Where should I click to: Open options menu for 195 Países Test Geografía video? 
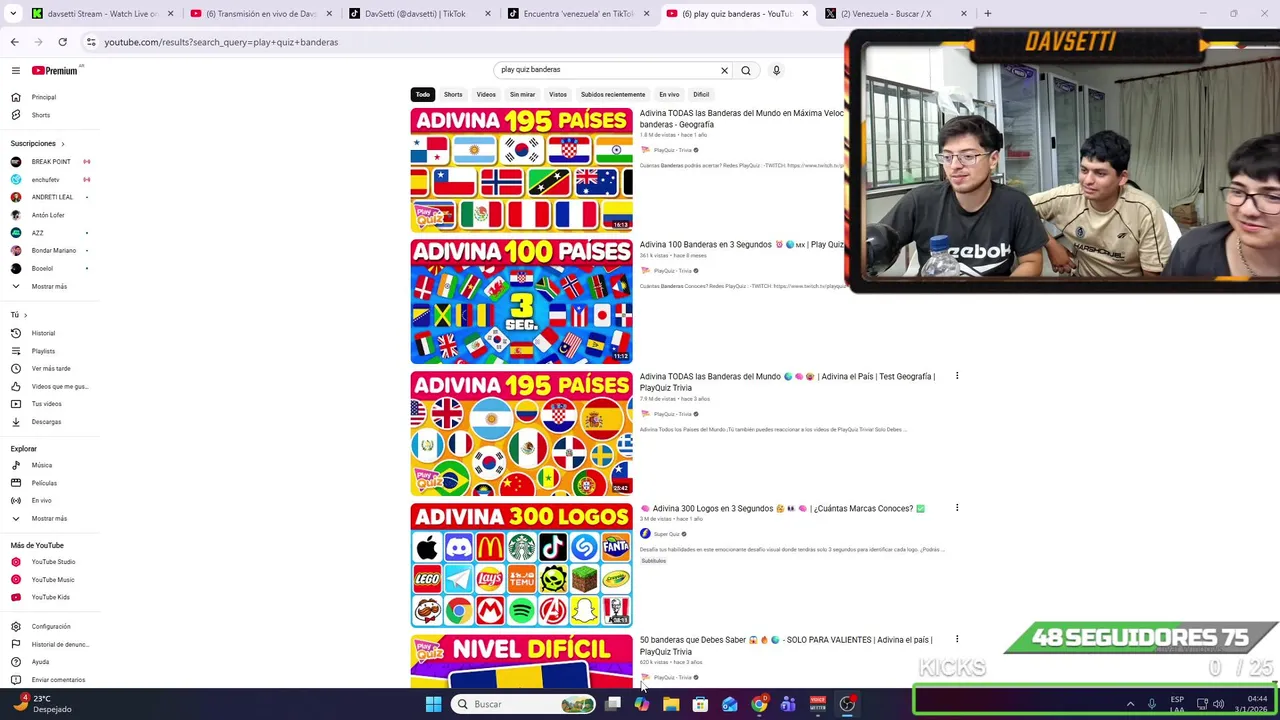[957, 376]
